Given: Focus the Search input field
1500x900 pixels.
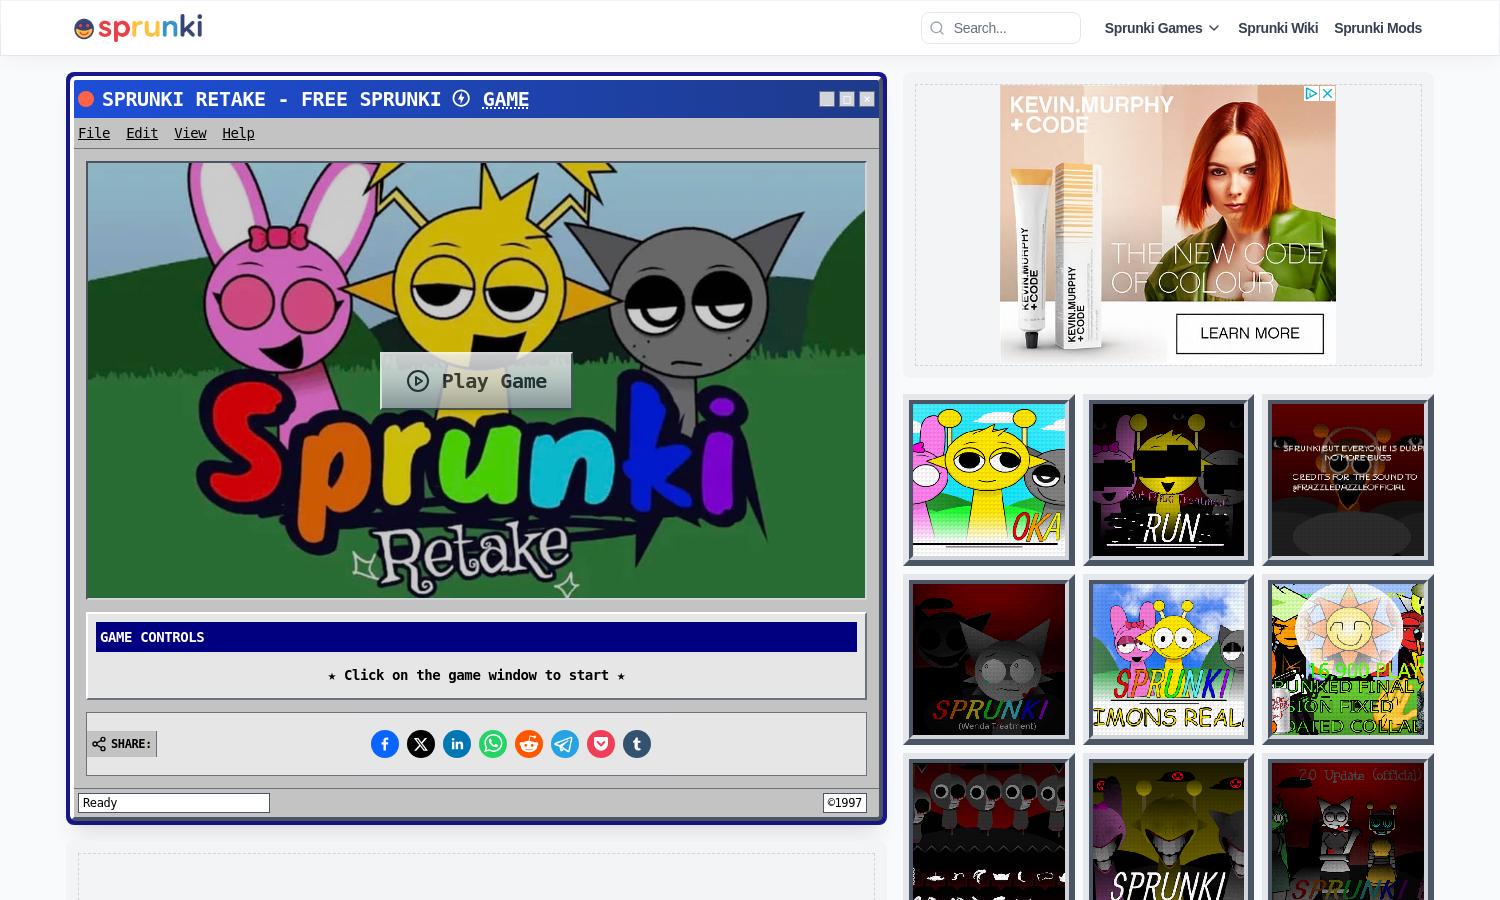Looking at the screenshot, I should point(1001,28).
